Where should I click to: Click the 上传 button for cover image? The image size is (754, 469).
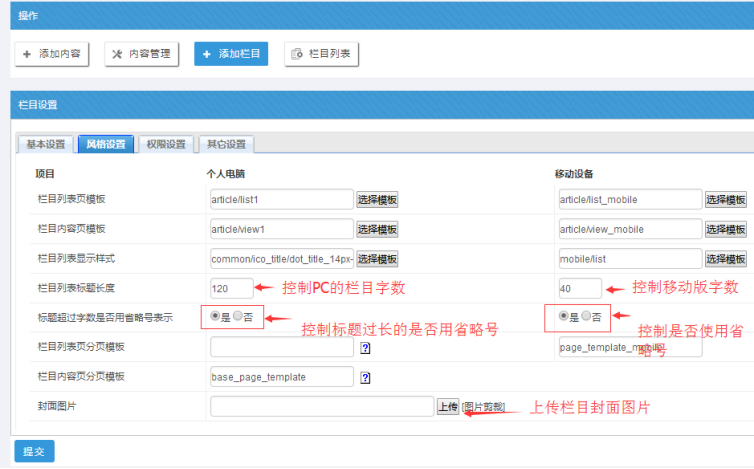(448, 407)
